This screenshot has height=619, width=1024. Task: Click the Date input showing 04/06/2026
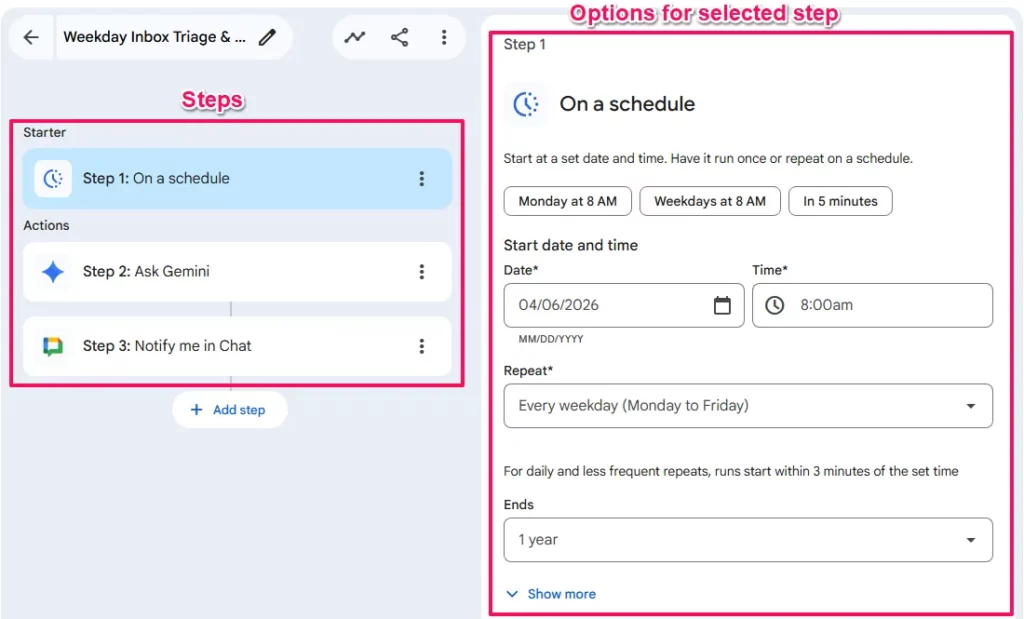(x=600, y=305)
